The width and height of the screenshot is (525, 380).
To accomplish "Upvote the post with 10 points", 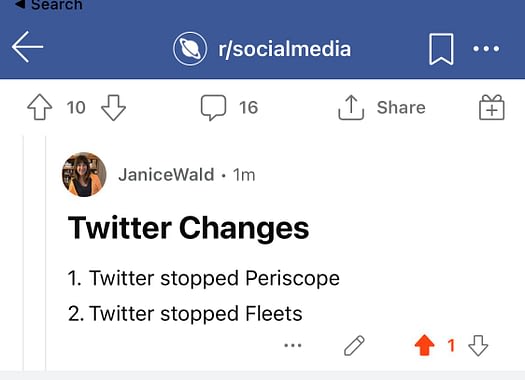I will 40,107.
